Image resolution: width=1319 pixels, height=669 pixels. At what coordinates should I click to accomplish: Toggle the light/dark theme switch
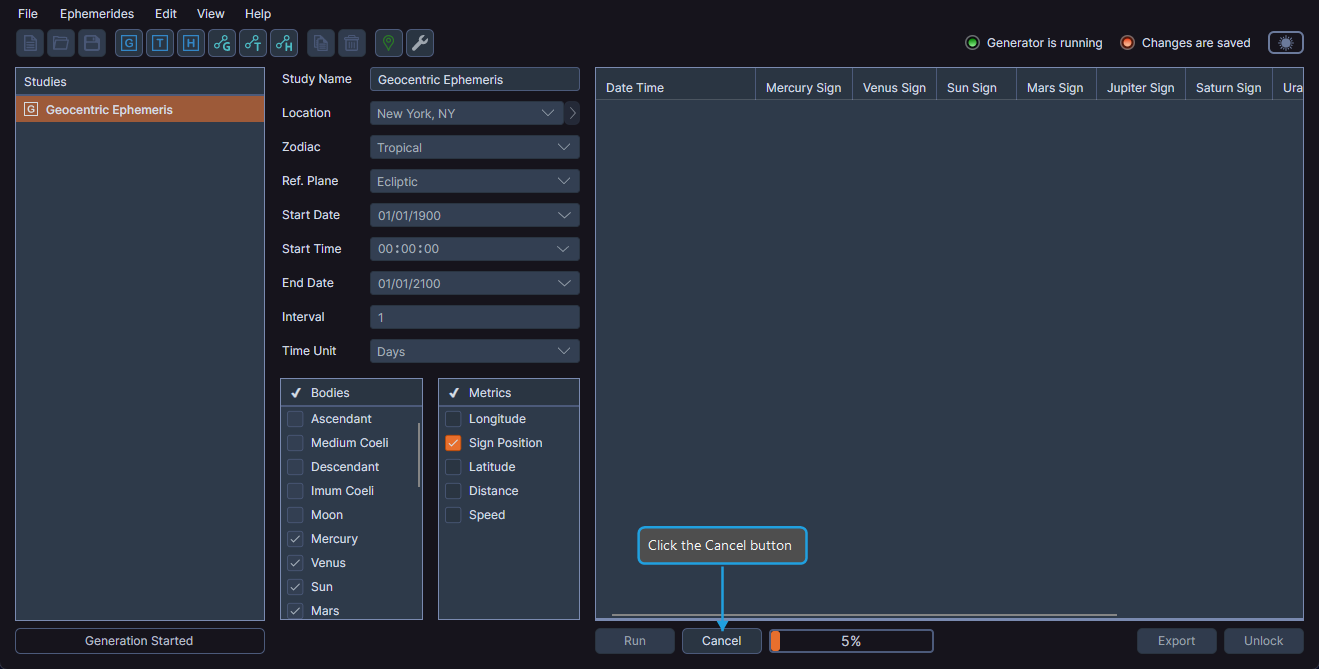[x=1285, y=42]
